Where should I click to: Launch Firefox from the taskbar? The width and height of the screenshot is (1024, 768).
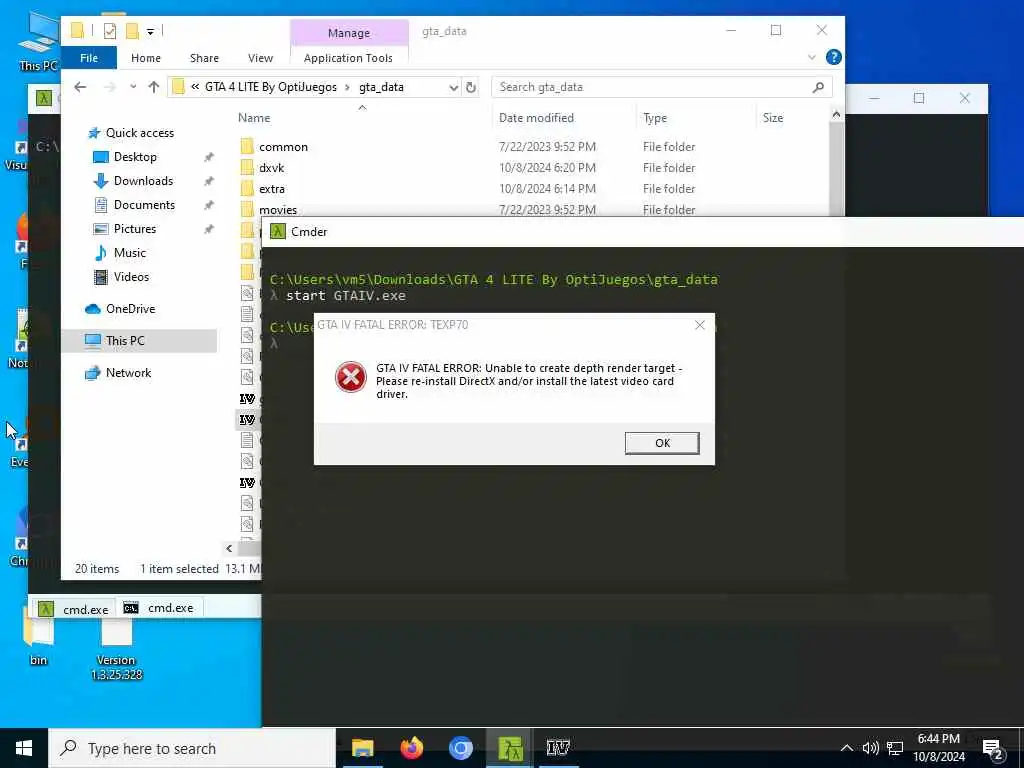click(411, 748)
